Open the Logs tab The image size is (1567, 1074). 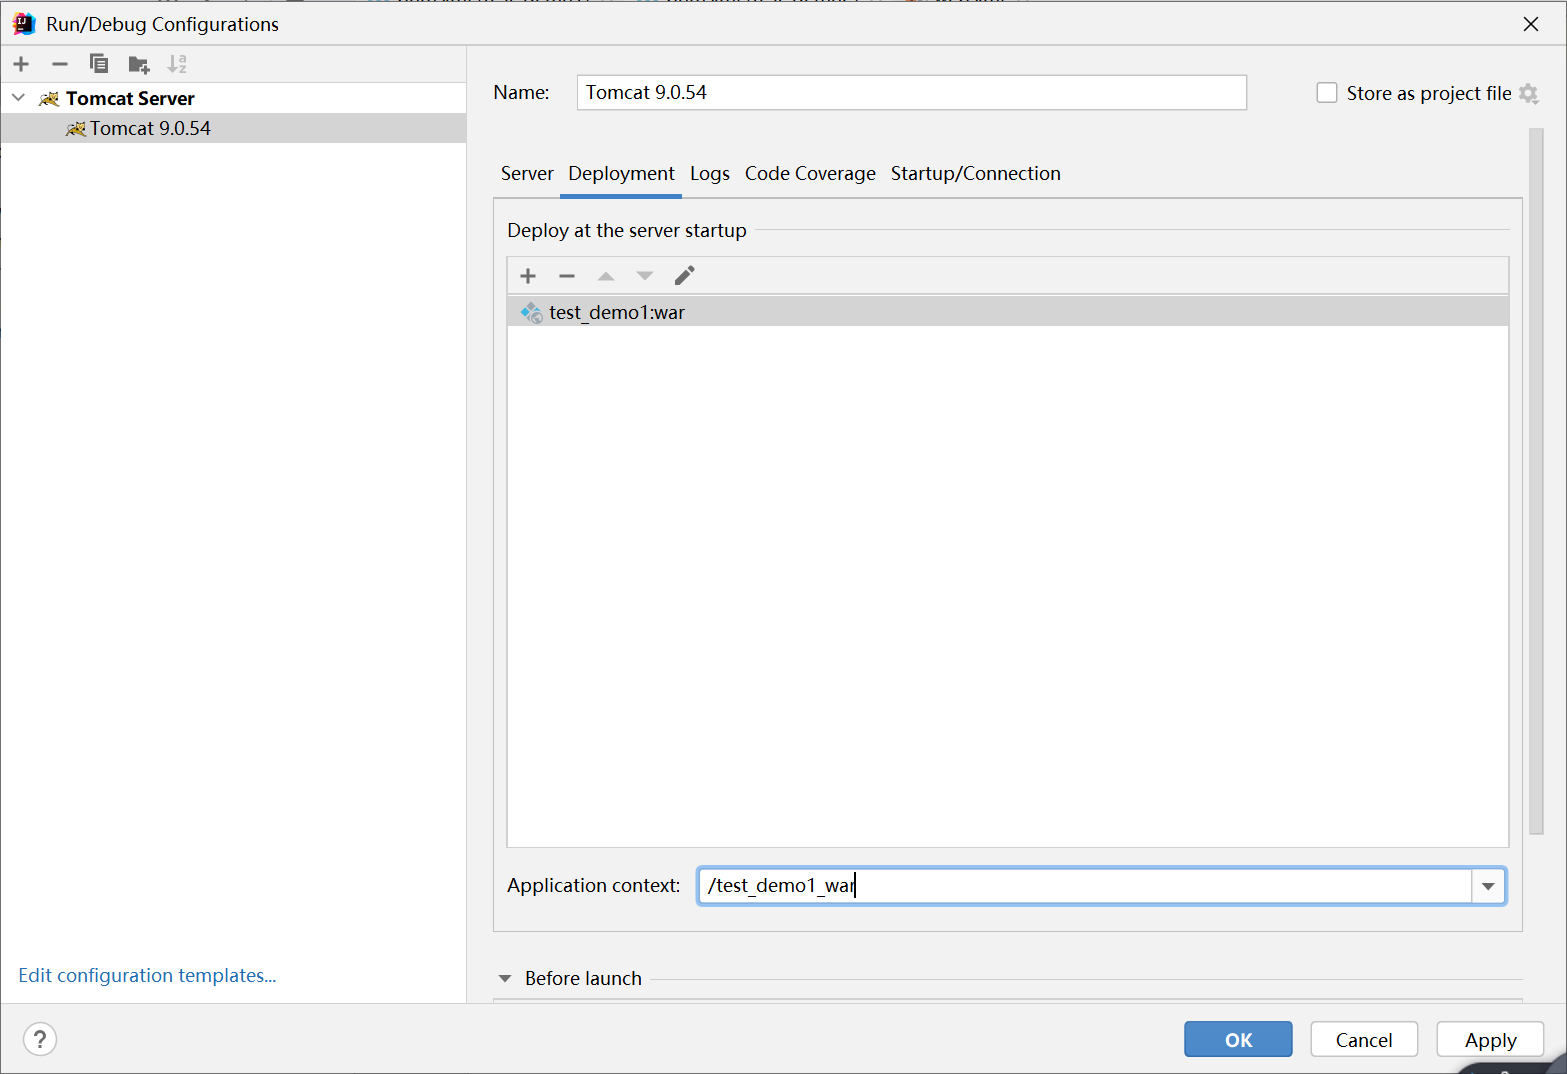[x=710, y=174]
